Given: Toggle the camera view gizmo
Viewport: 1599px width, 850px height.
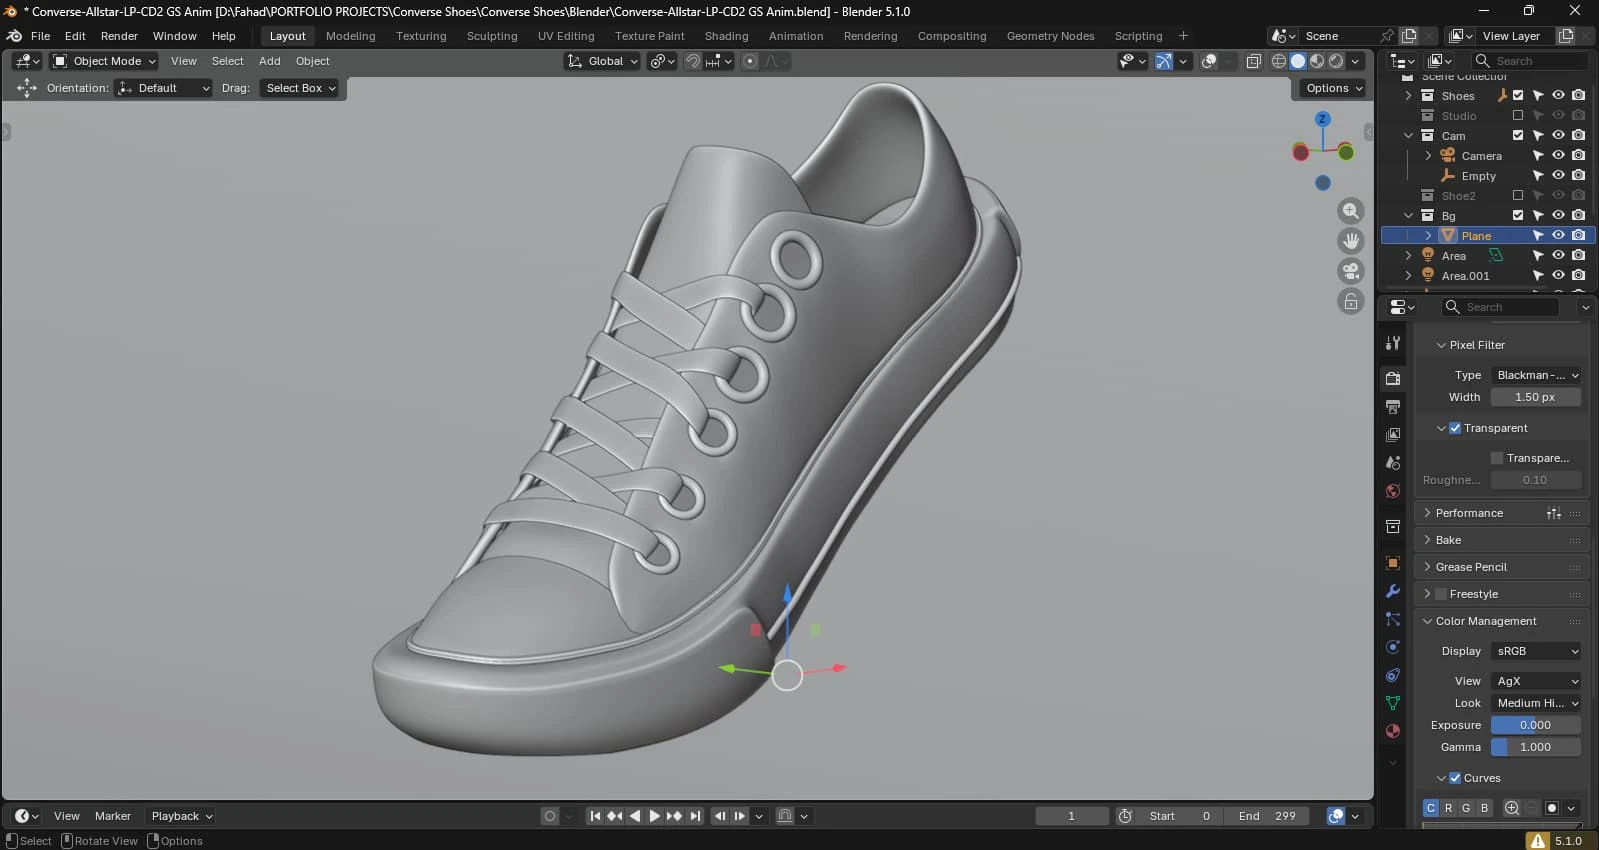Looking at the screenshot, I should (1351, 271).
